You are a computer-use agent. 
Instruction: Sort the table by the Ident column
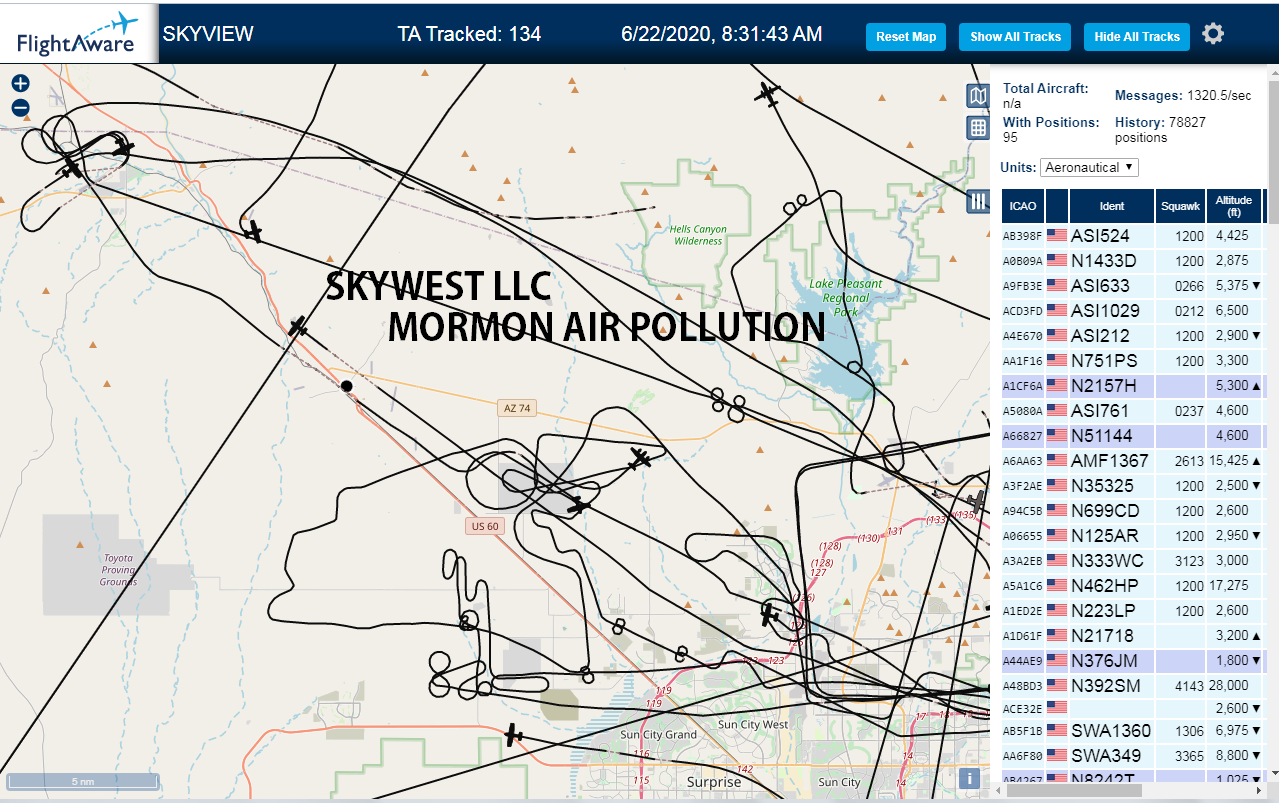tap(1112, 206)
